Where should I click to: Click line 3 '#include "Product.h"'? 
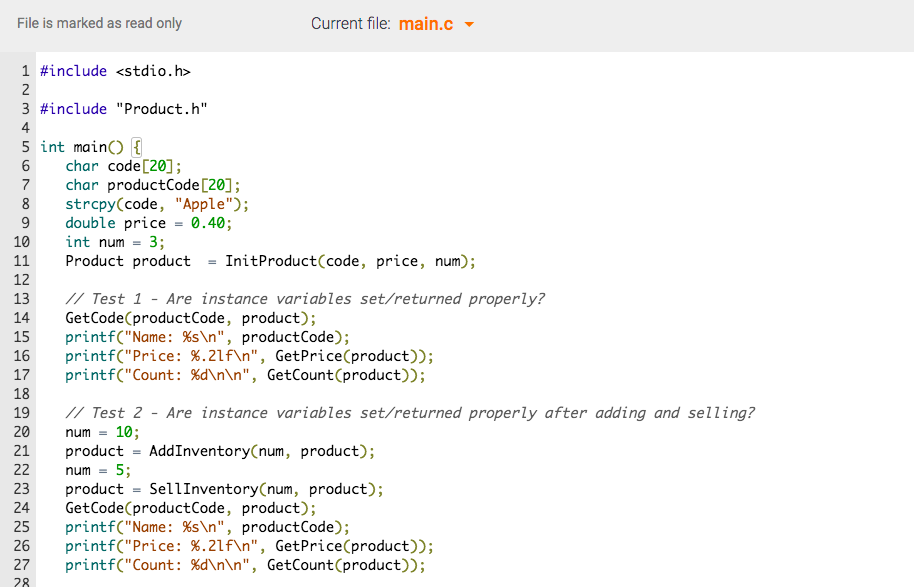point(124,109)
